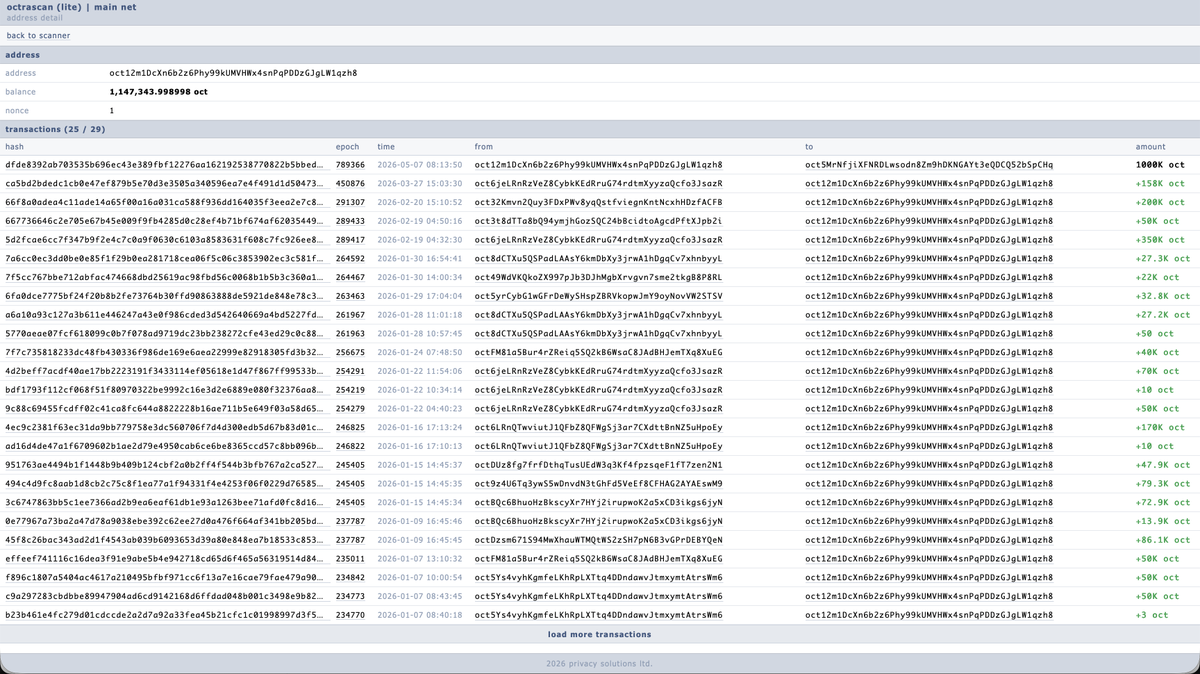The height and width of the screenshot is (674, 1200).
Task: Open sender address octDzsm671S94MwXhauWTMQtWS2
Action: 598,540
